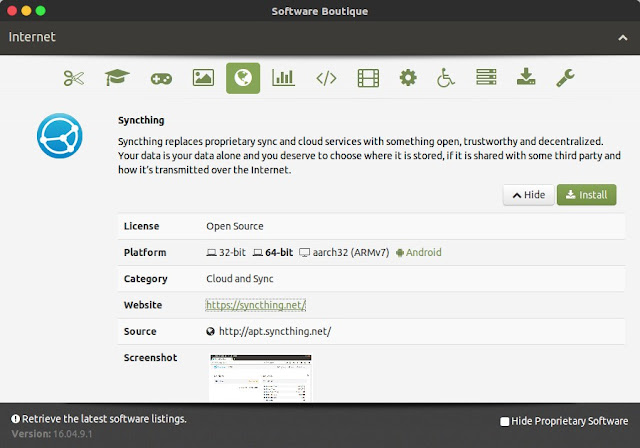Click the exclamation icon near Retrieve listings

[x=16, y=419]
